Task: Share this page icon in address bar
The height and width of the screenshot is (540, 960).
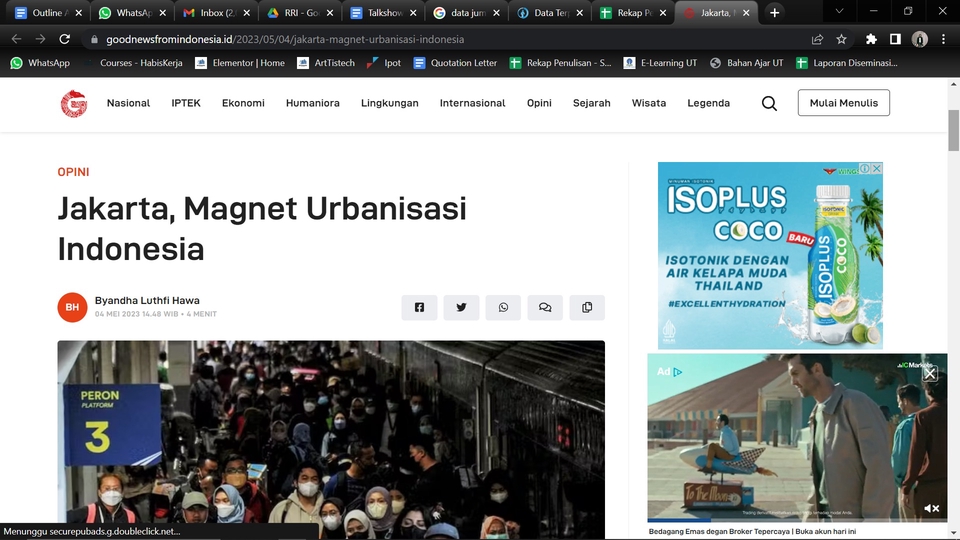Action: click(x=817, y=39)
